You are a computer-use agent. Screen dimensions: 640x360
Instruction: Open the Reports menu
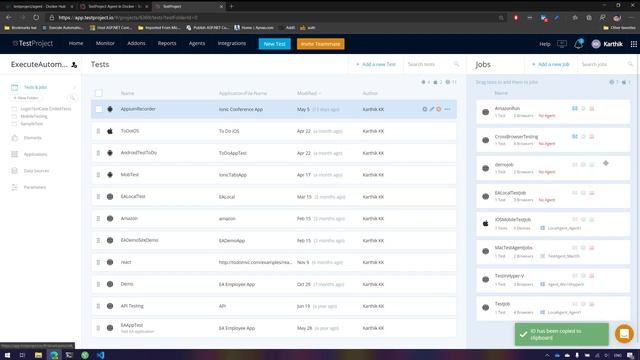(x=167, y=43)
